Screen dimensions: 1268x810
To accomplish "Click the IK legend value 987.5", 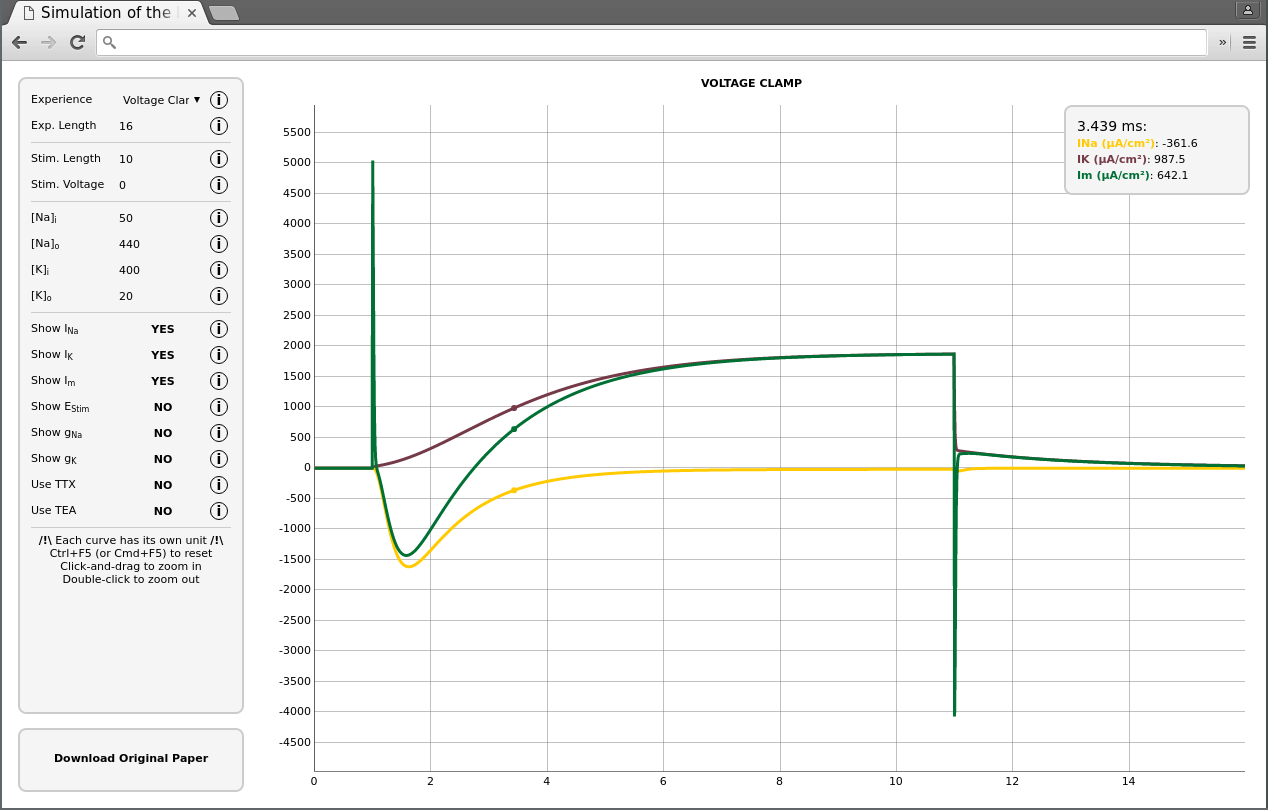I will coord(1169,160).
